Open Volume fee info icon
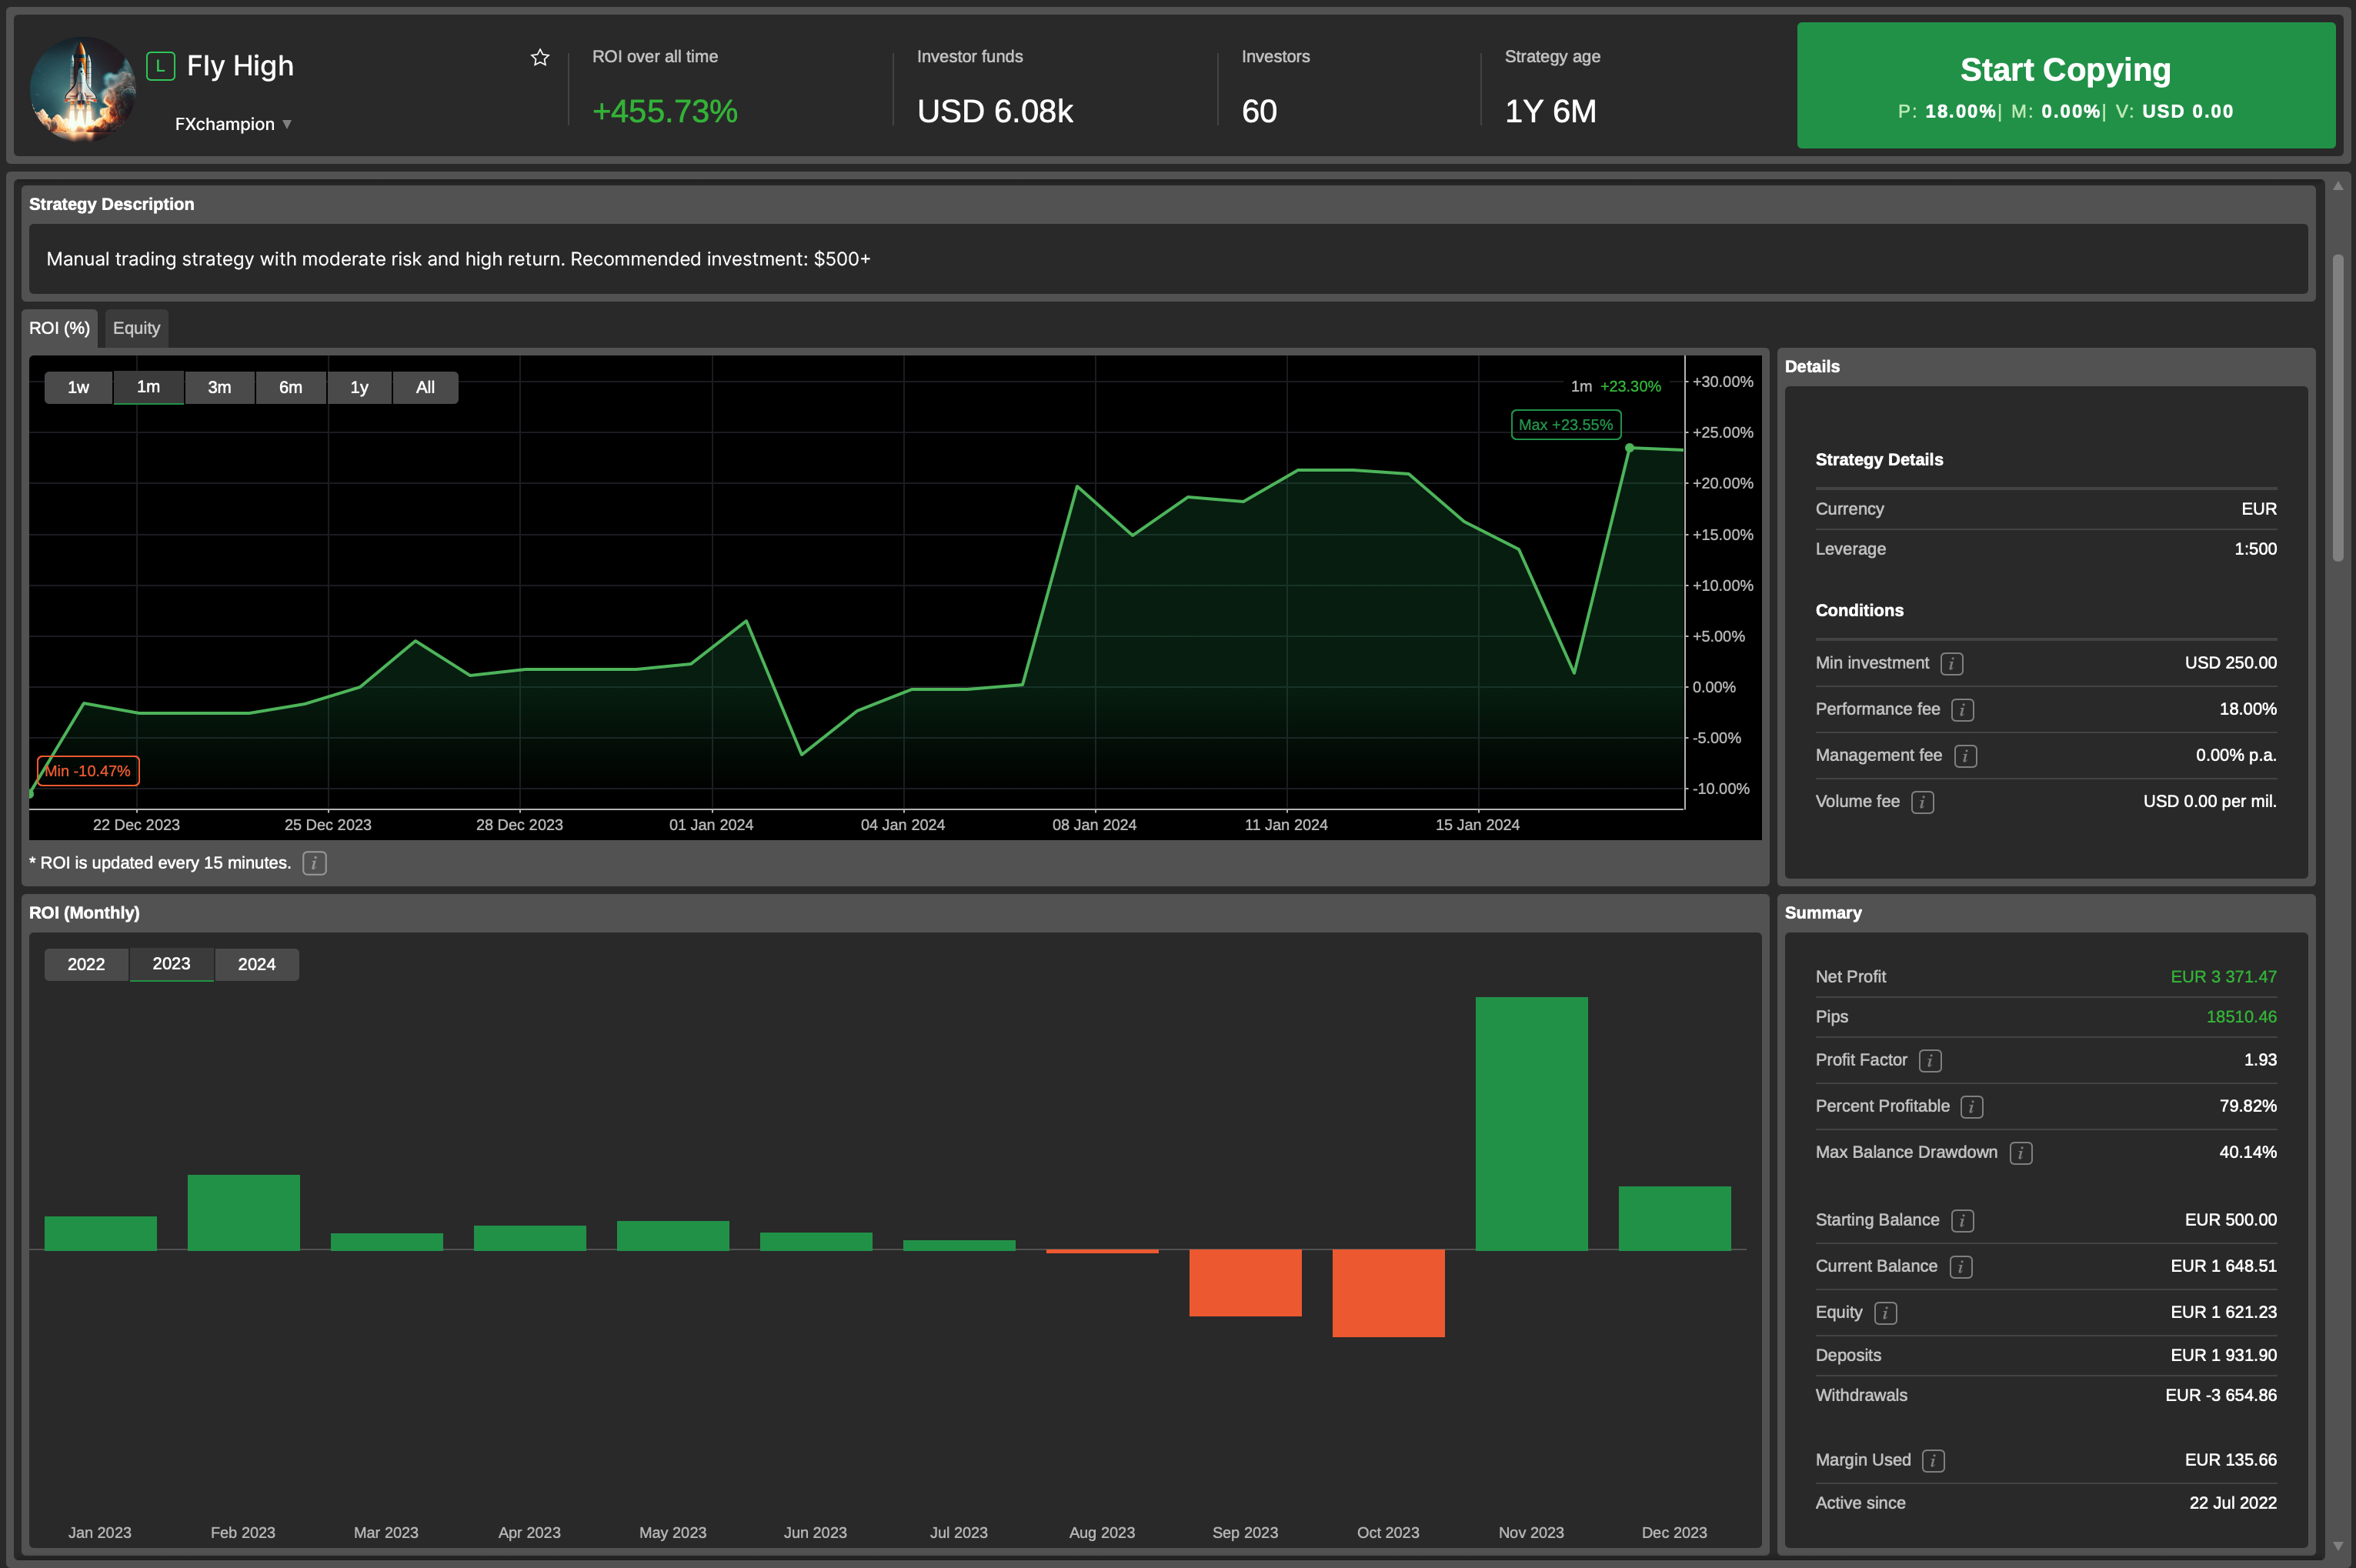 (1922, 802)
